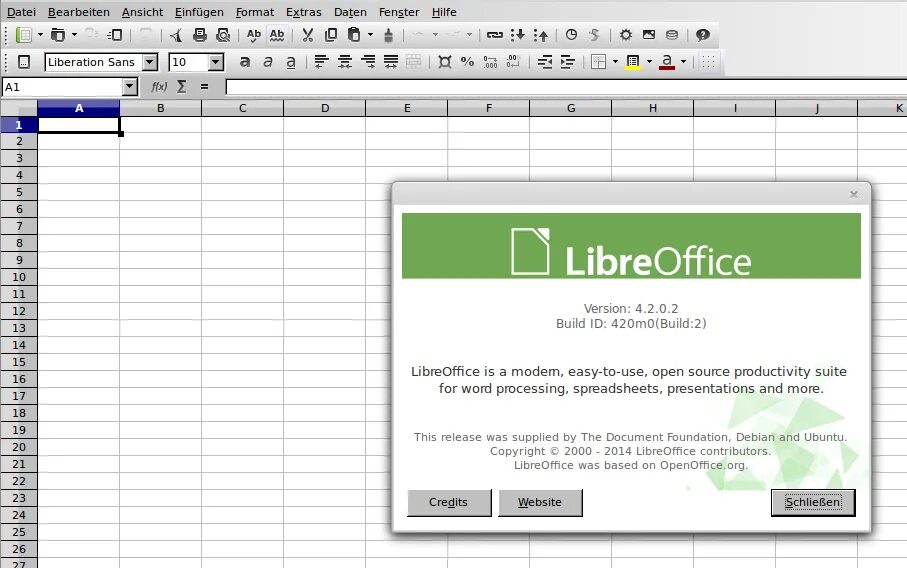Screen dimensions: 907x568
Task: Click the New spreadsheet icon
Action: 24,35
